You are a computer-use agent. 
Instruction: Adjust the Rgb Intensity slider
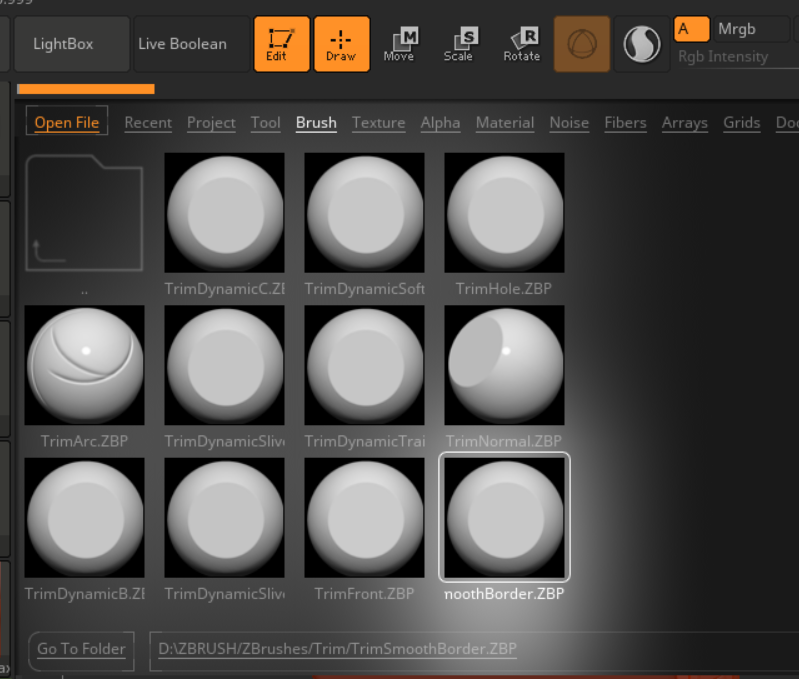click(x=736, y=57)
